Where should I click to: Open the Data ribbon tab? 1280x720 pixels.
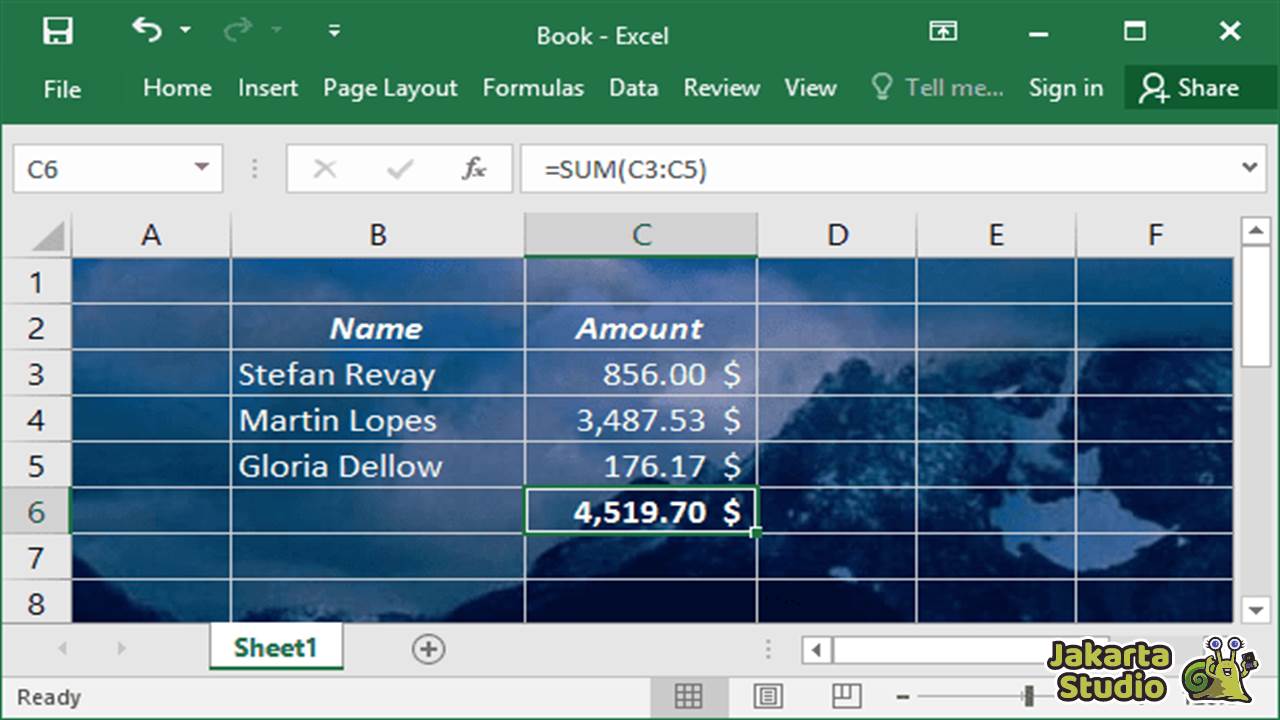(633, 88)
